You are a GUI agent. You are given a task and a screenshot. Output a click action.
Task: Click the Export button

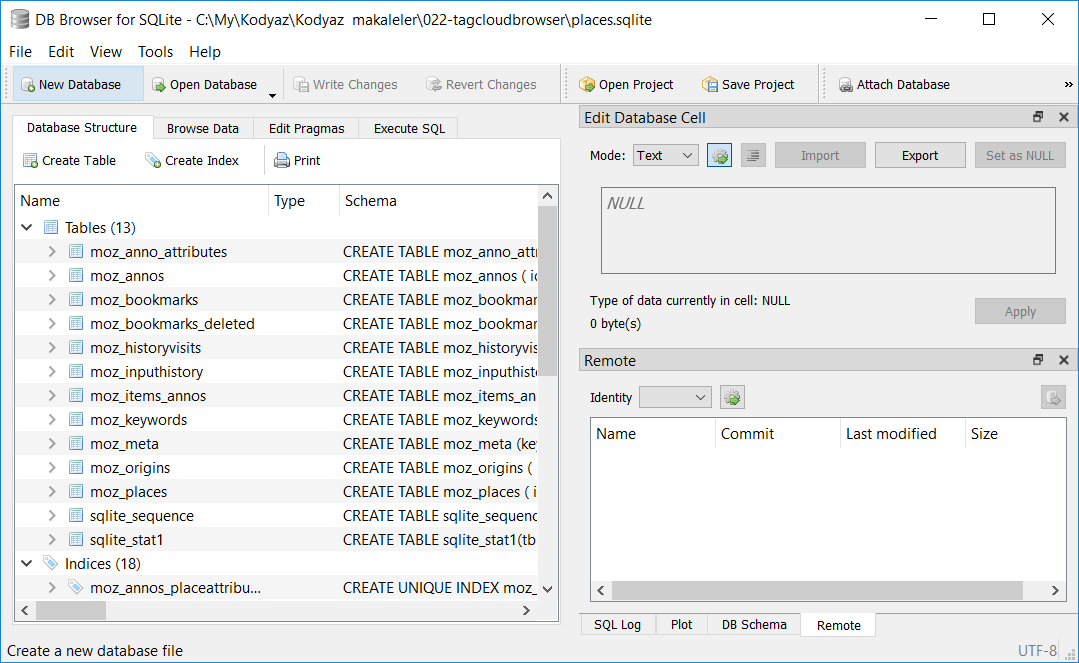pos(920,156)
